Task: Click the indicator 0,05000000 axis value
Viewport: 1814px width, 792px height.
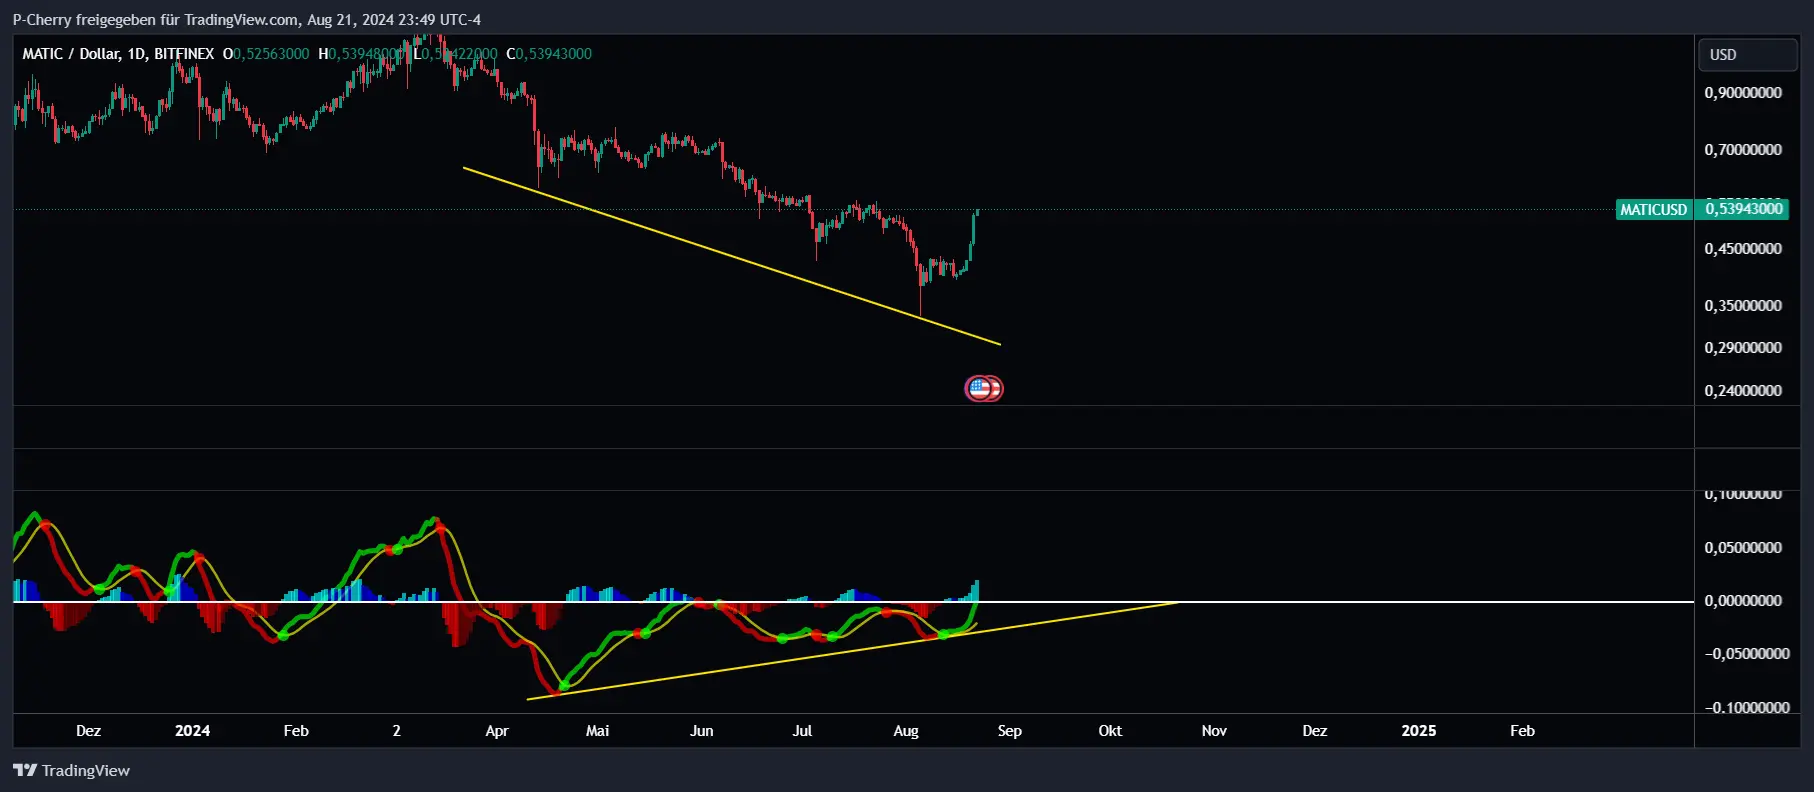Action: (x=1743, y=547)
